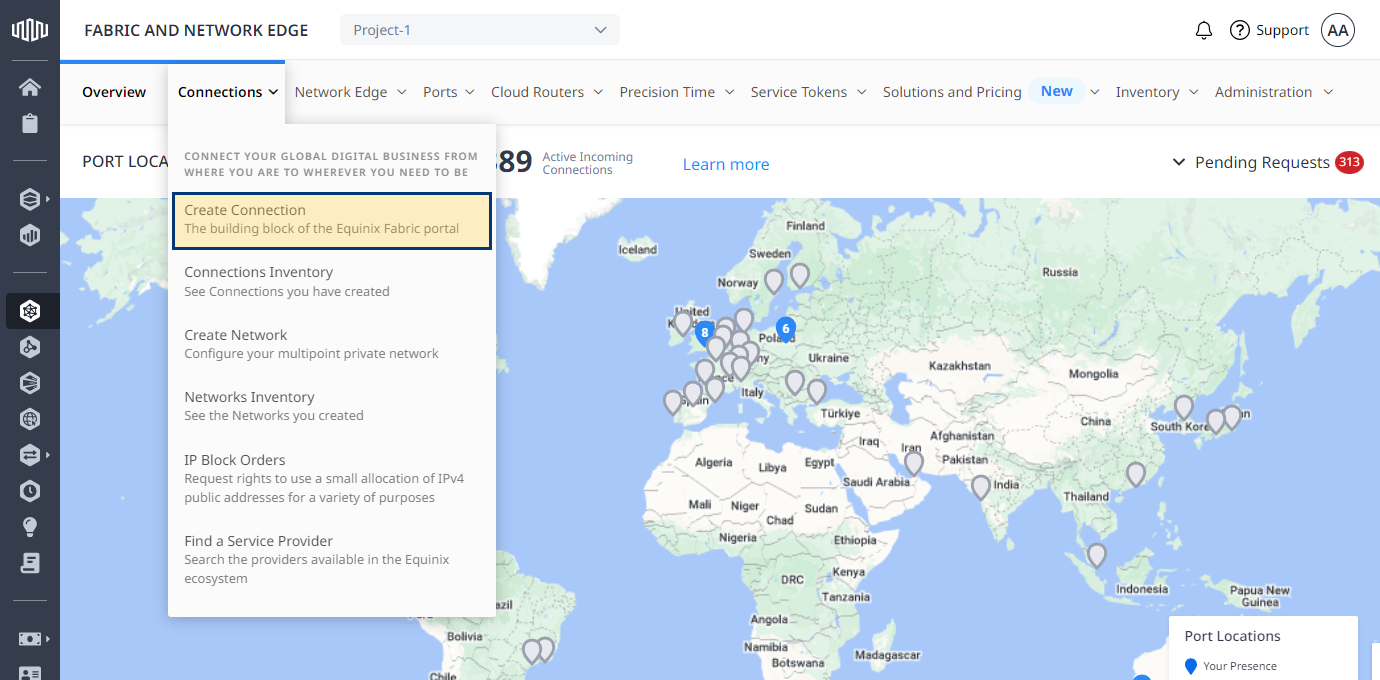
Task: Expand the Precision Time menu
Action: (x=677, y=92)
